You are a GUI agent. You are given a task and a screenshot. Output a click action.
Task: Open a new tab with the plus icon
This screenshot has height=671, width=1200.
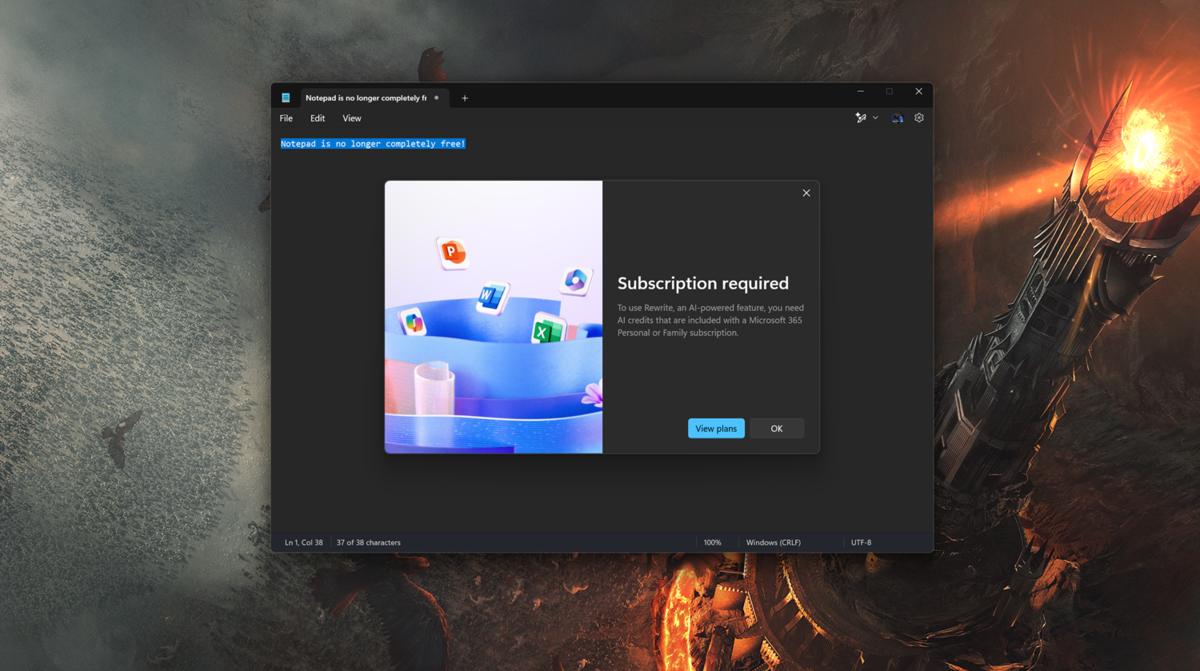coord(464,97)
